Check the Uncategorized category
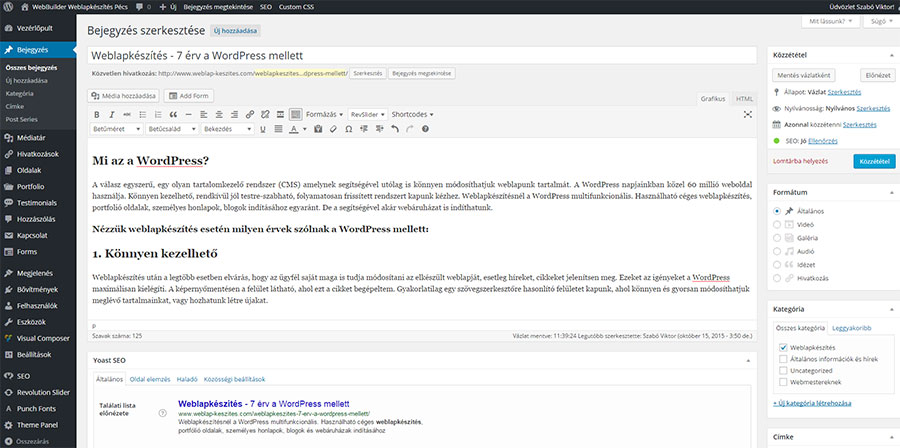 tap(783, 371)
